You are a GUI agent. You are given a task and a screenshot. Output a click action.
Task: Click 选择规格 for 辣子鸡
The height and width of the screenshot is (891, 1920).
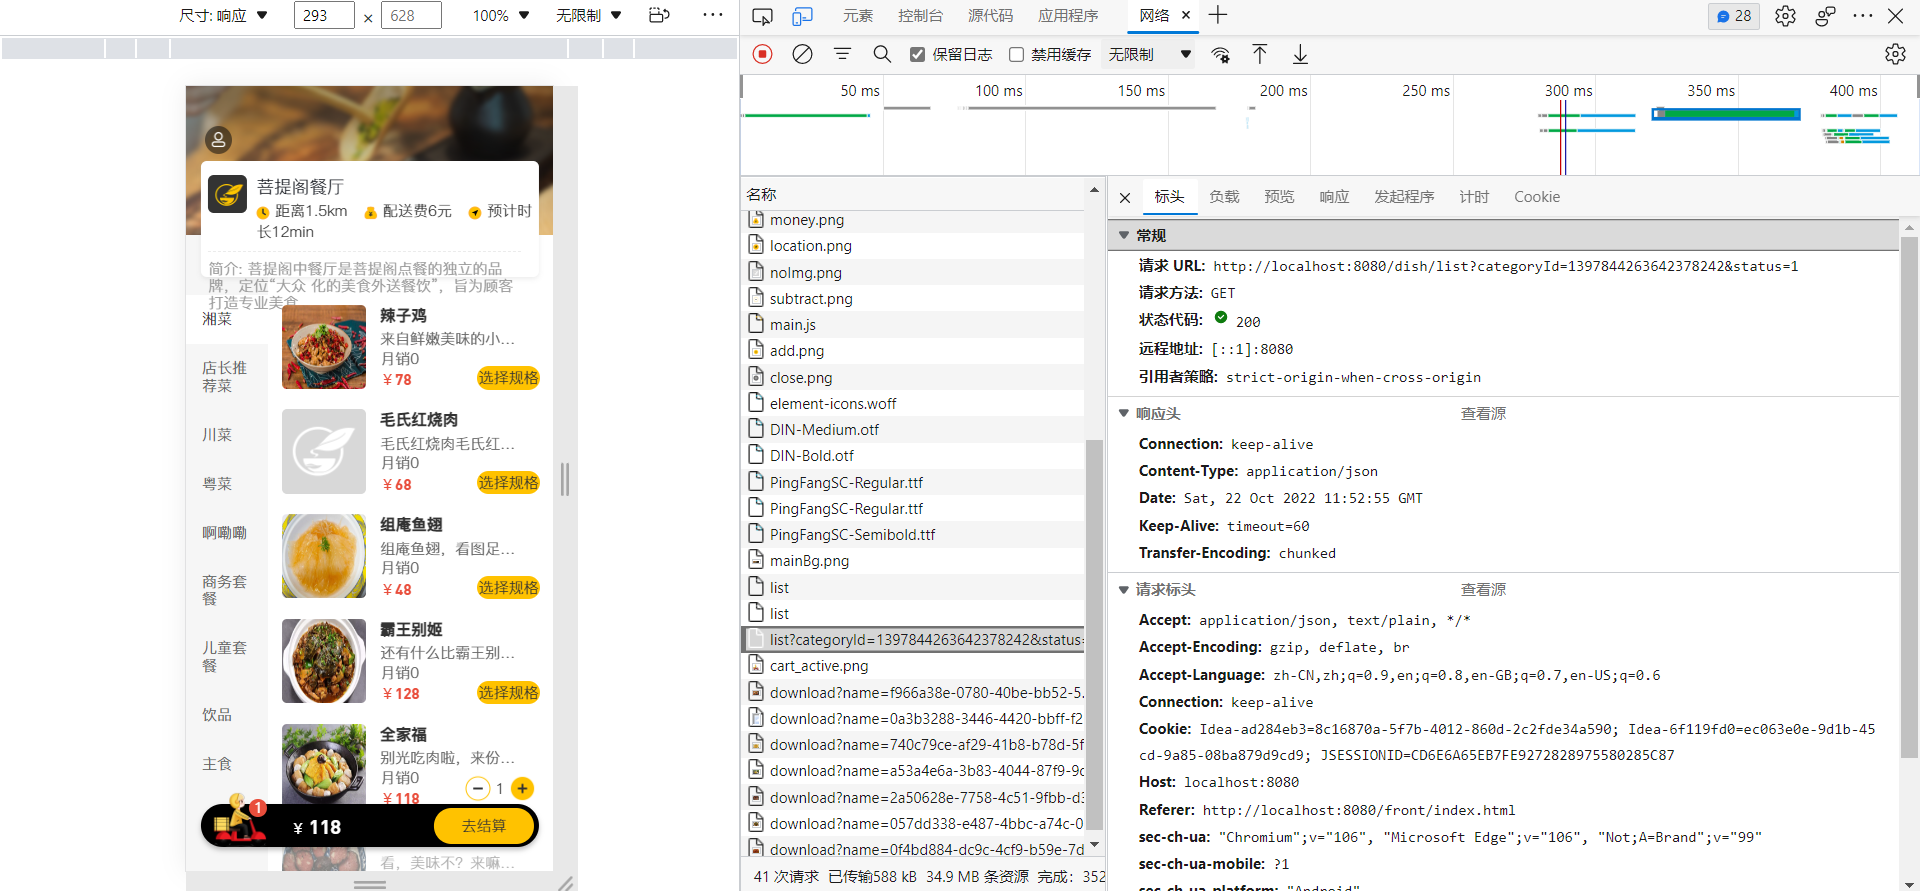click(x=508, y=378)
